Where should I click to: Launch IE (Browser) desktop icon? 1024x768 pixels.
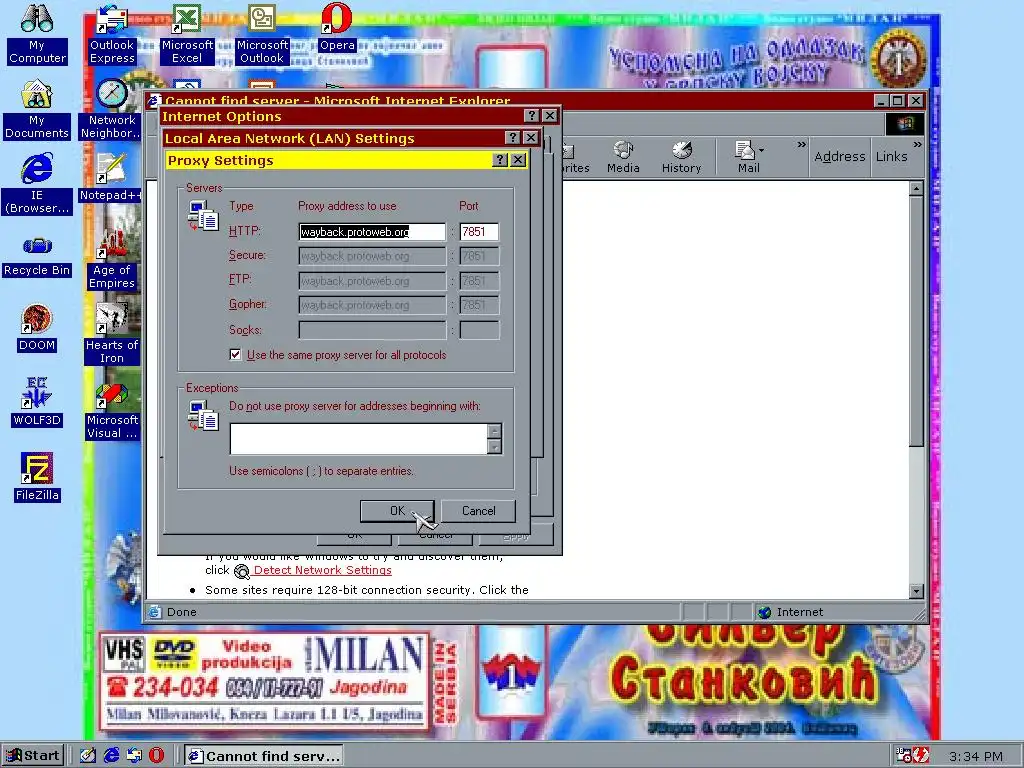[x=37, y=184]
